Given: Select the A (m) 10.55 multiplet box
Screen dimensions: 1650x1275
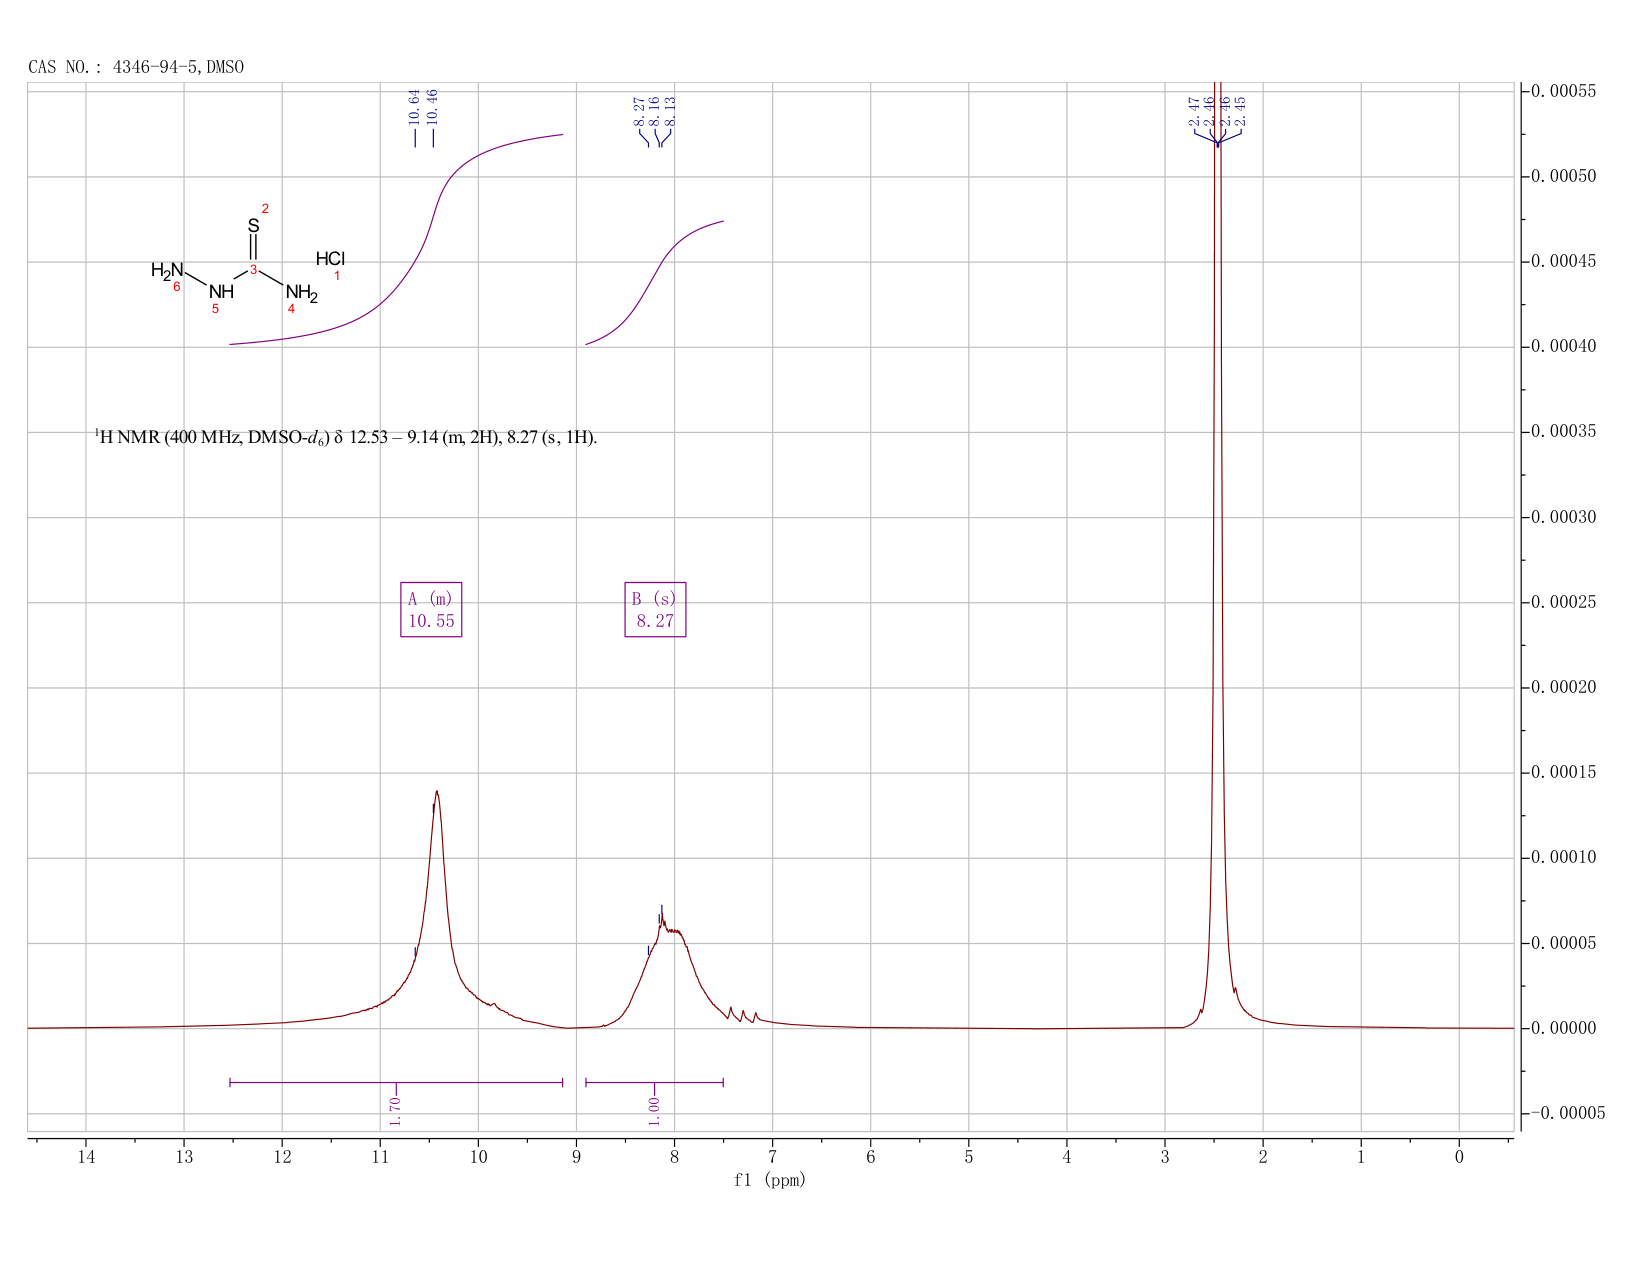Looking at the screenshot, I should point(431,609).
